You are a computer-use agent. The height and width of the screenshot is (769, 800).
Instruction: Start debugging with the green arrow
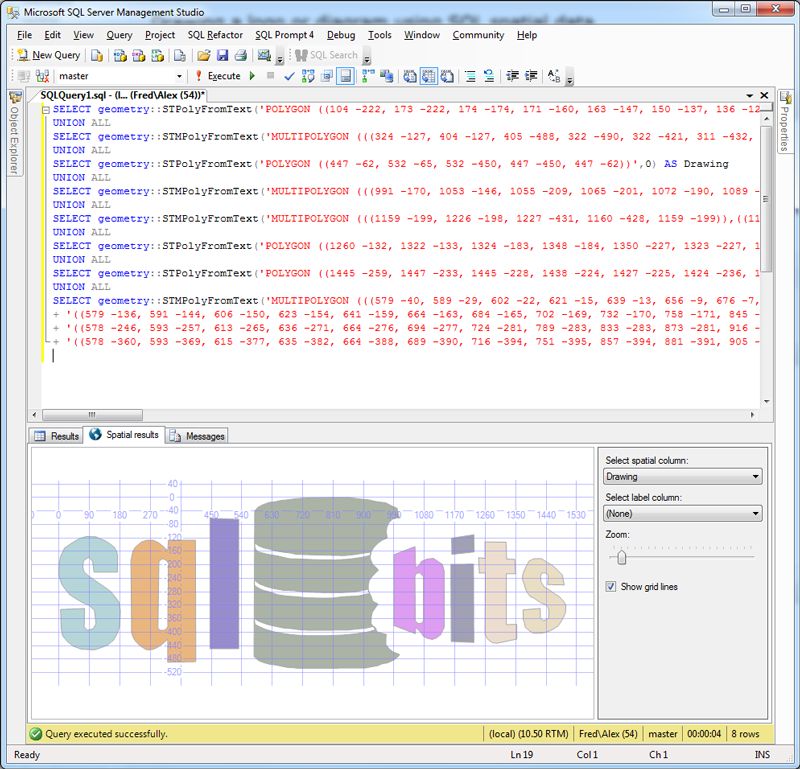[x=252, y=76]
